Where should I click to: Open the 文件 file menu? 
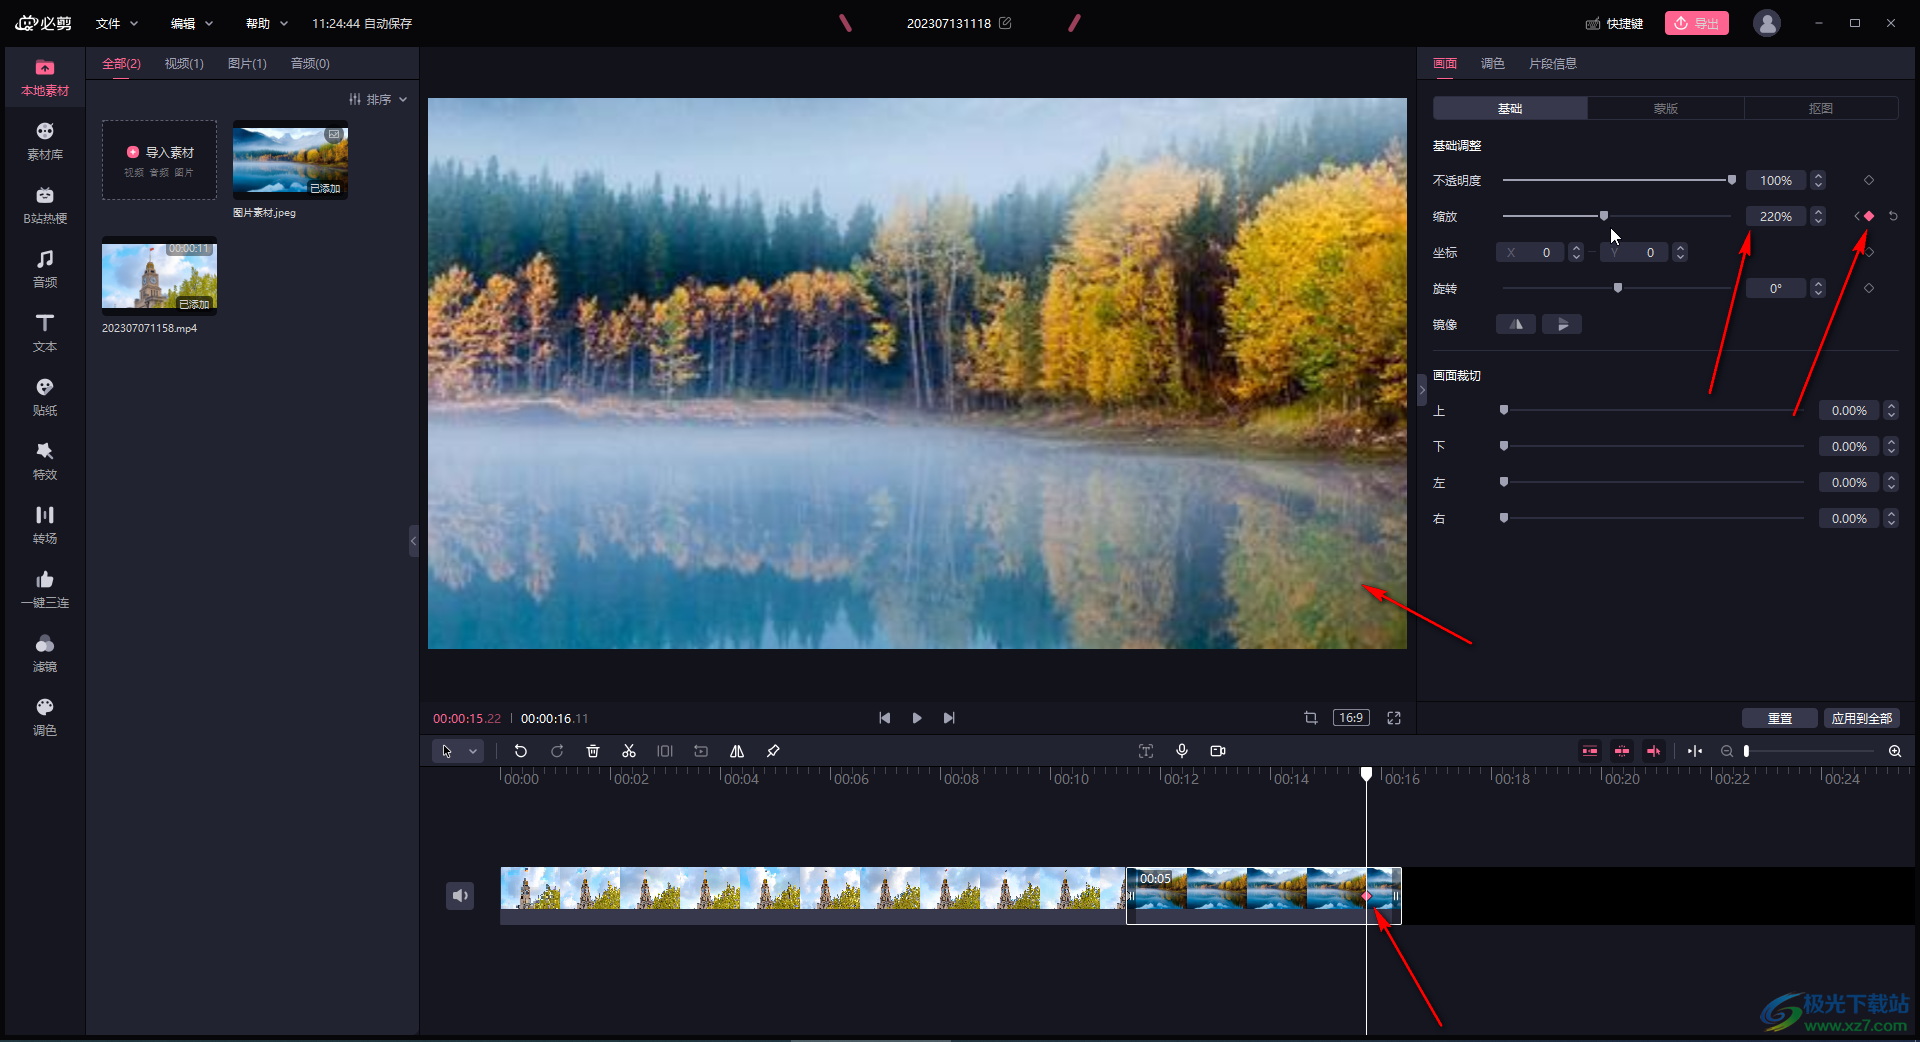(117, 23)
